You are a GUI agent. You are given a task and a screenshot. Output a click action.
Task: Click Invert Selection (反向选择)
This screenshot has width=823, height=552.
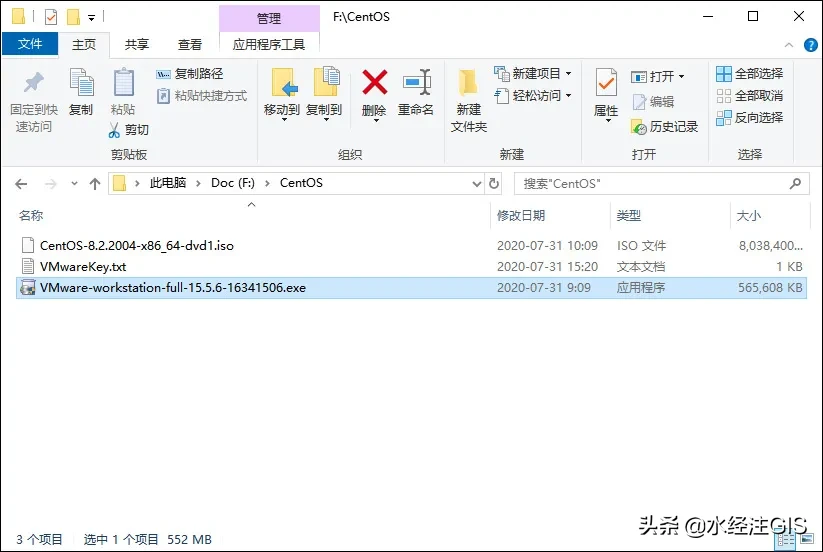(x=750, y=118)
